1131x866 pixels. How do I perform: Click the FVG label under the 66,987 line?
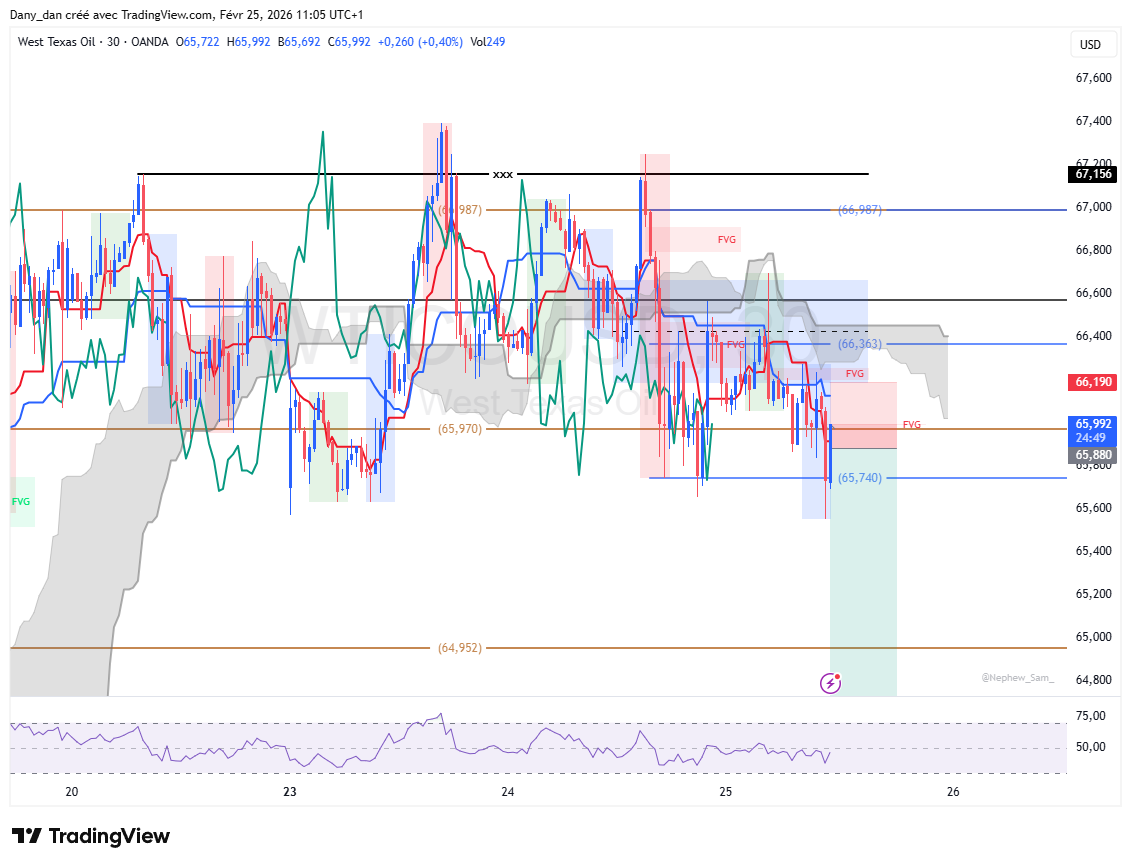pos(726,239)
